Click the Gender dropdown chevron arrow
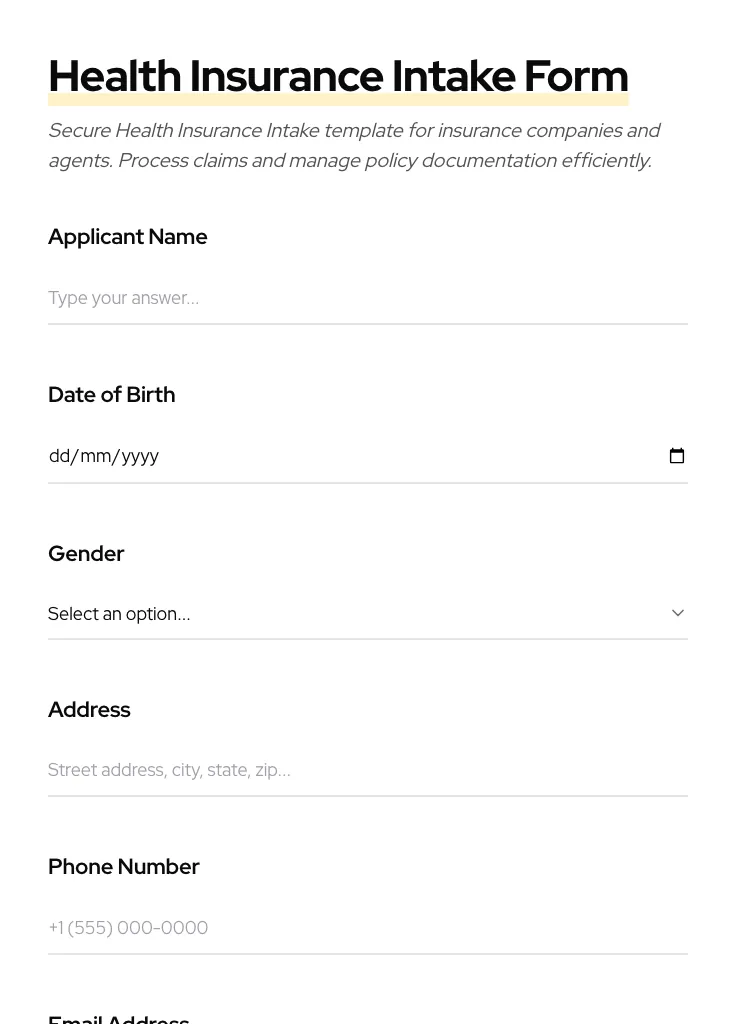This screenshot has width=736, height=1024. click(678, 613)
